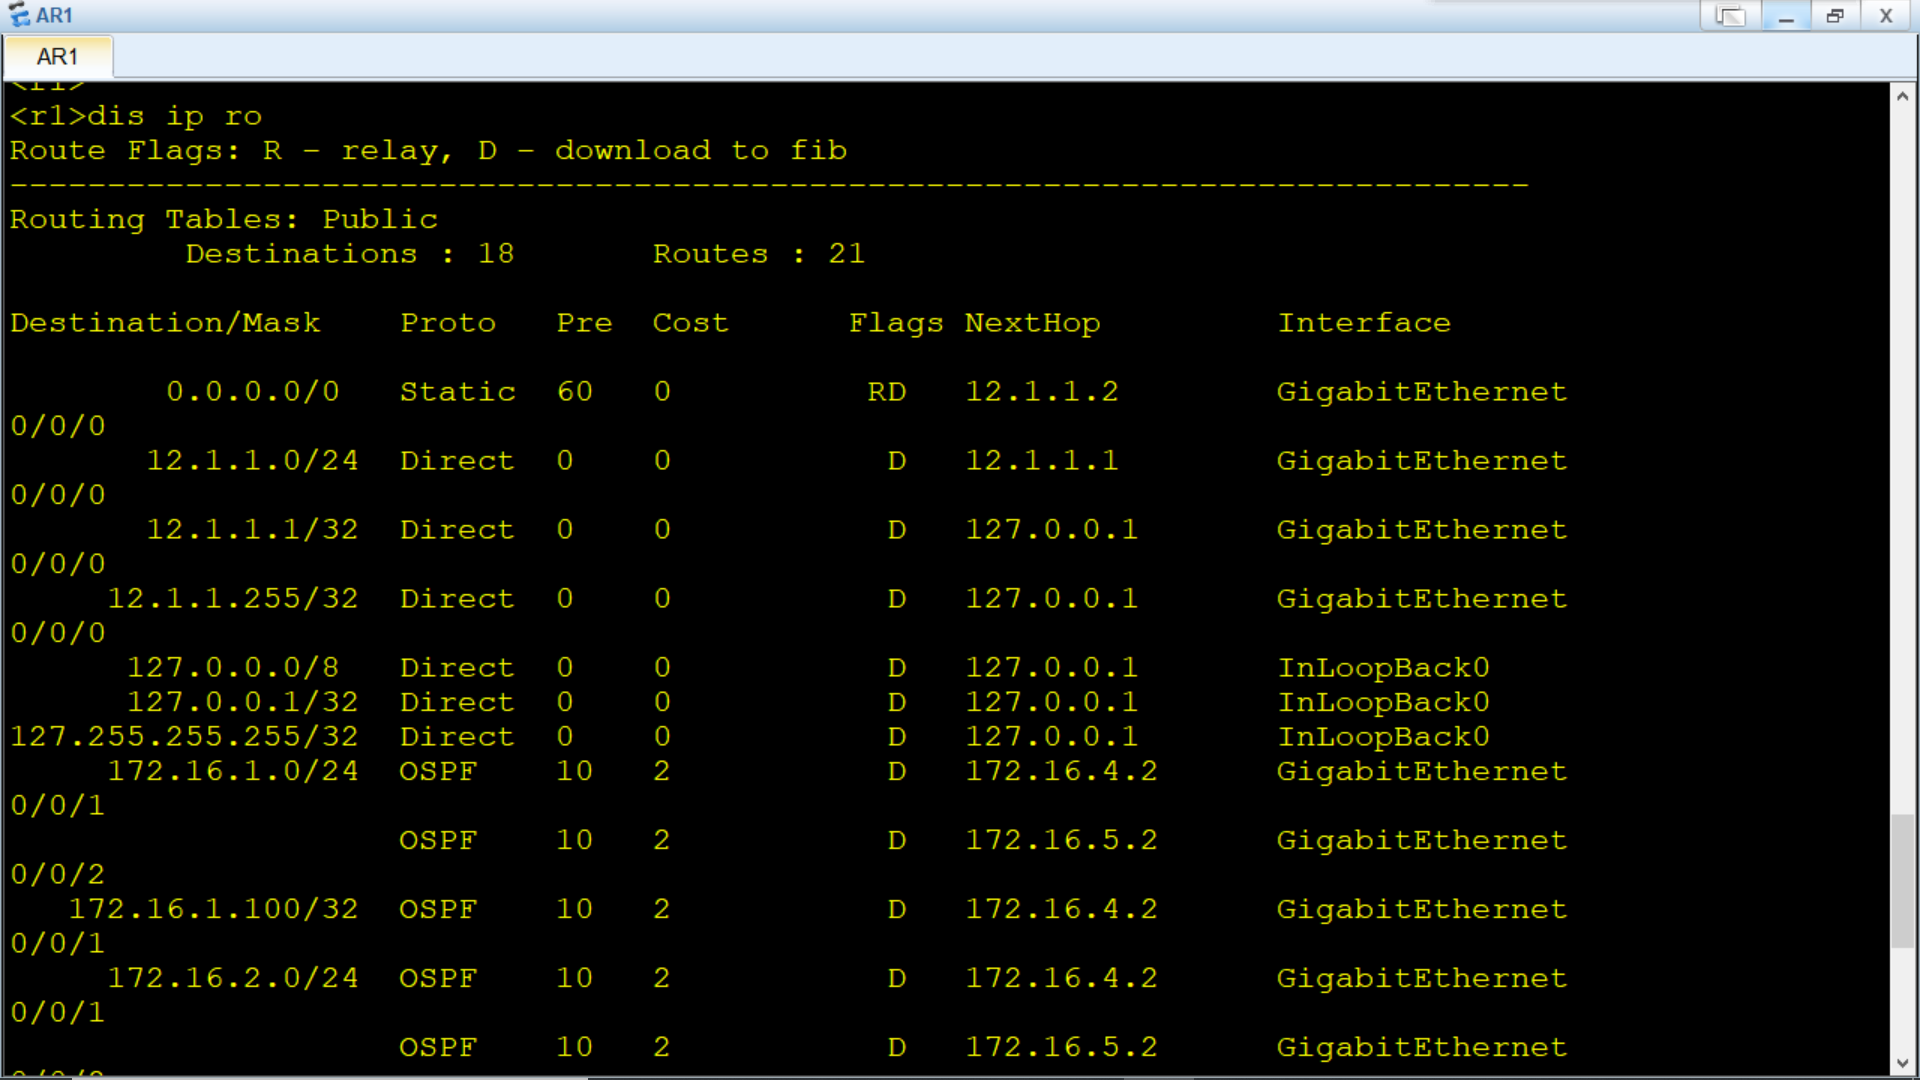Click the cascaded windows dock icon

pyautogui.click(x=1730, y=16)
